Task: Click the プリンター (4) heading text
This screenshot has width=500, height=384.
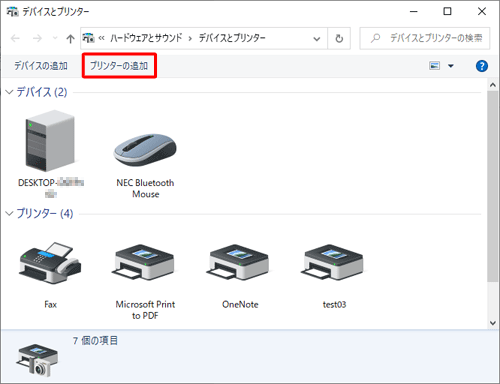Action: pyautogui.click(x=45, y=213)
